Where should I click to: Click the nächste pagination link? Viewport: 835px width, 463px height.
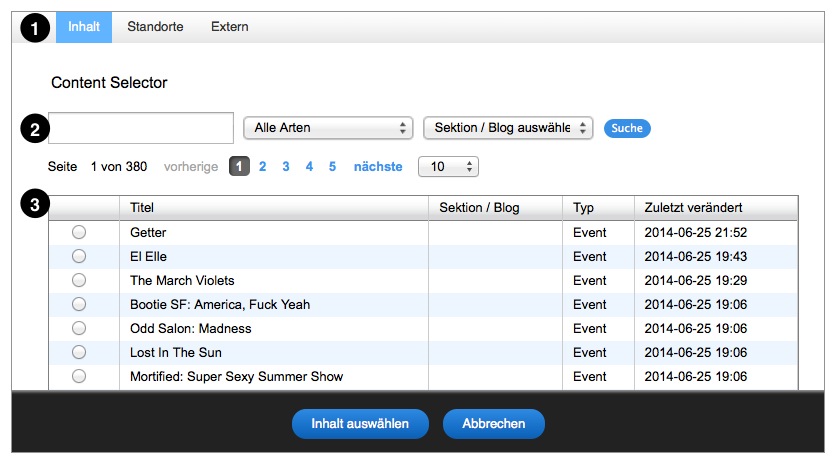[378, 167]
